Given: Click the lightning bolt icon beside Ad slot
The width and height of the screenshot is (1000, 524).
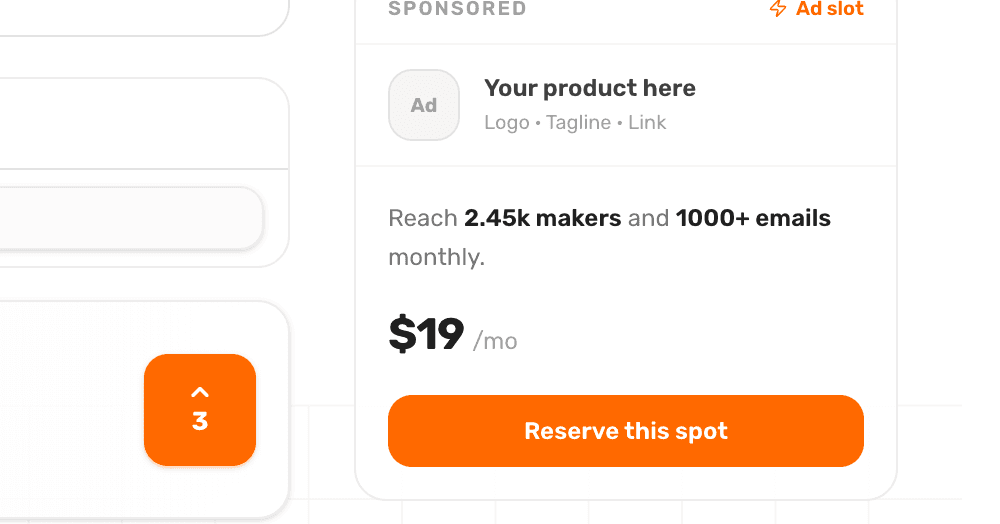Looking at the screenshot, I should click(777, 9).
